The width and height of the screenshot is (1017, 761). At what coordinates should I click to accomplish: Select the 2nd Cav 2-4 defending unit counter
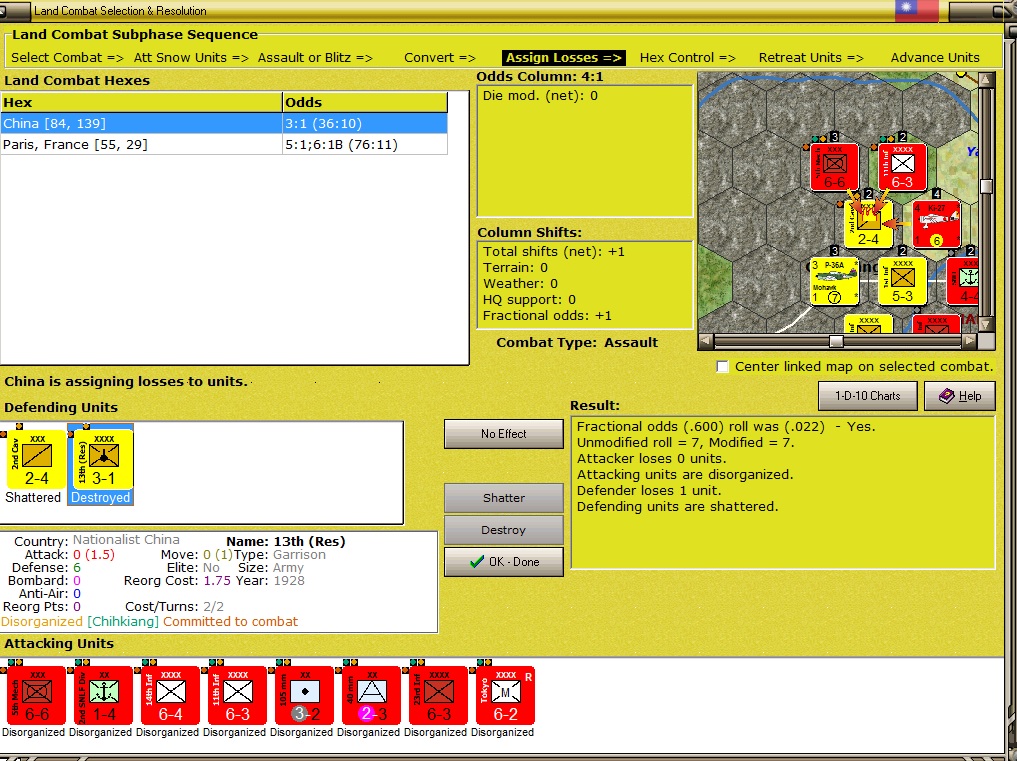click(x=36, y=459)
